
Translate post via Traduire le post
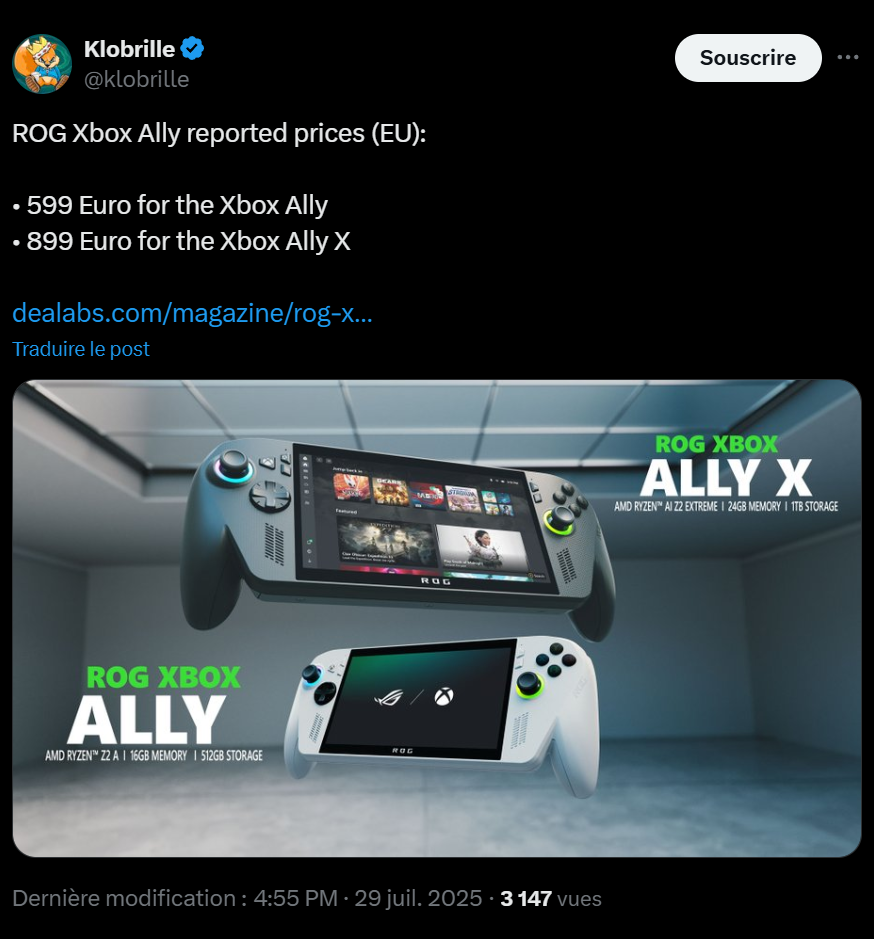pos(81,349)
